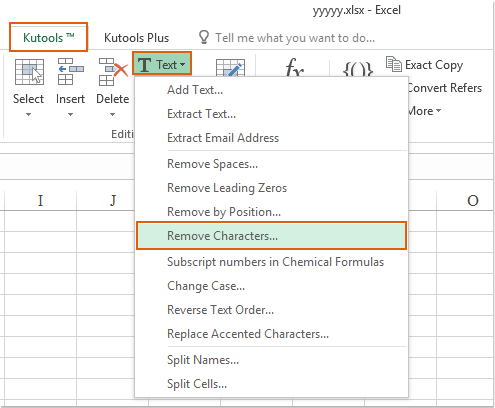Choose Replace Accented Characters

[x=271, y=334]
